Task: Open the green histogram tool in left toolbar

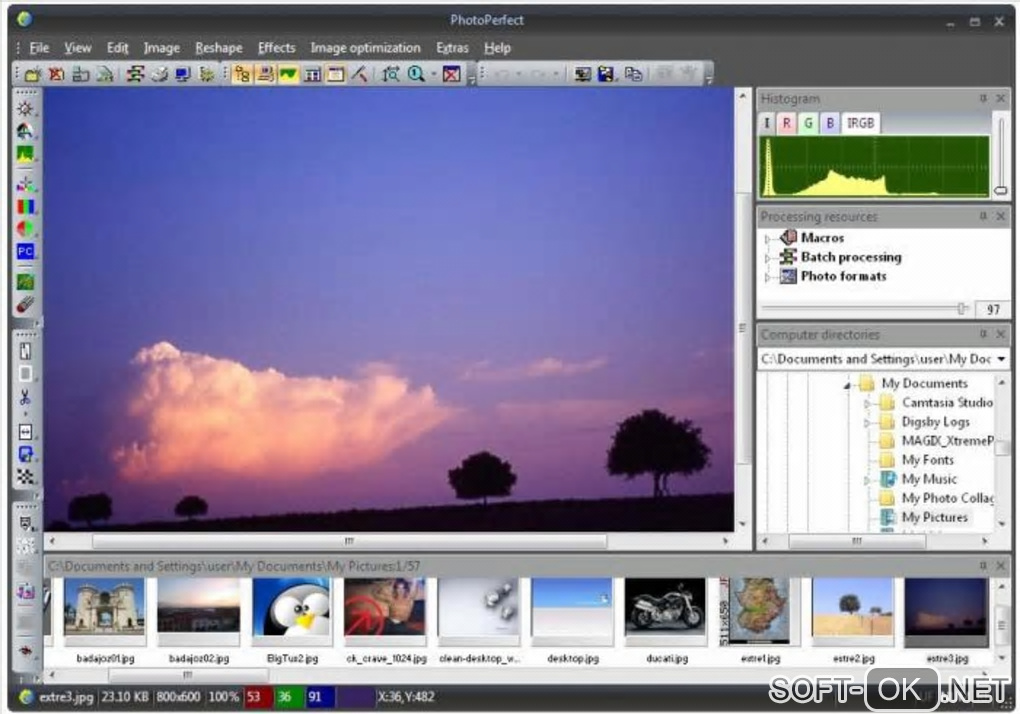Action: (x=25, y=154)
